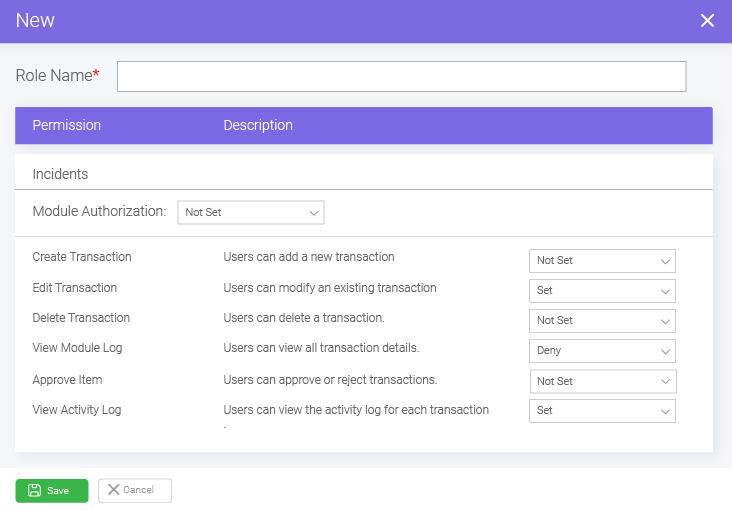
Task: Open Create Transaction permission dropdown
Action: [602, 261]
